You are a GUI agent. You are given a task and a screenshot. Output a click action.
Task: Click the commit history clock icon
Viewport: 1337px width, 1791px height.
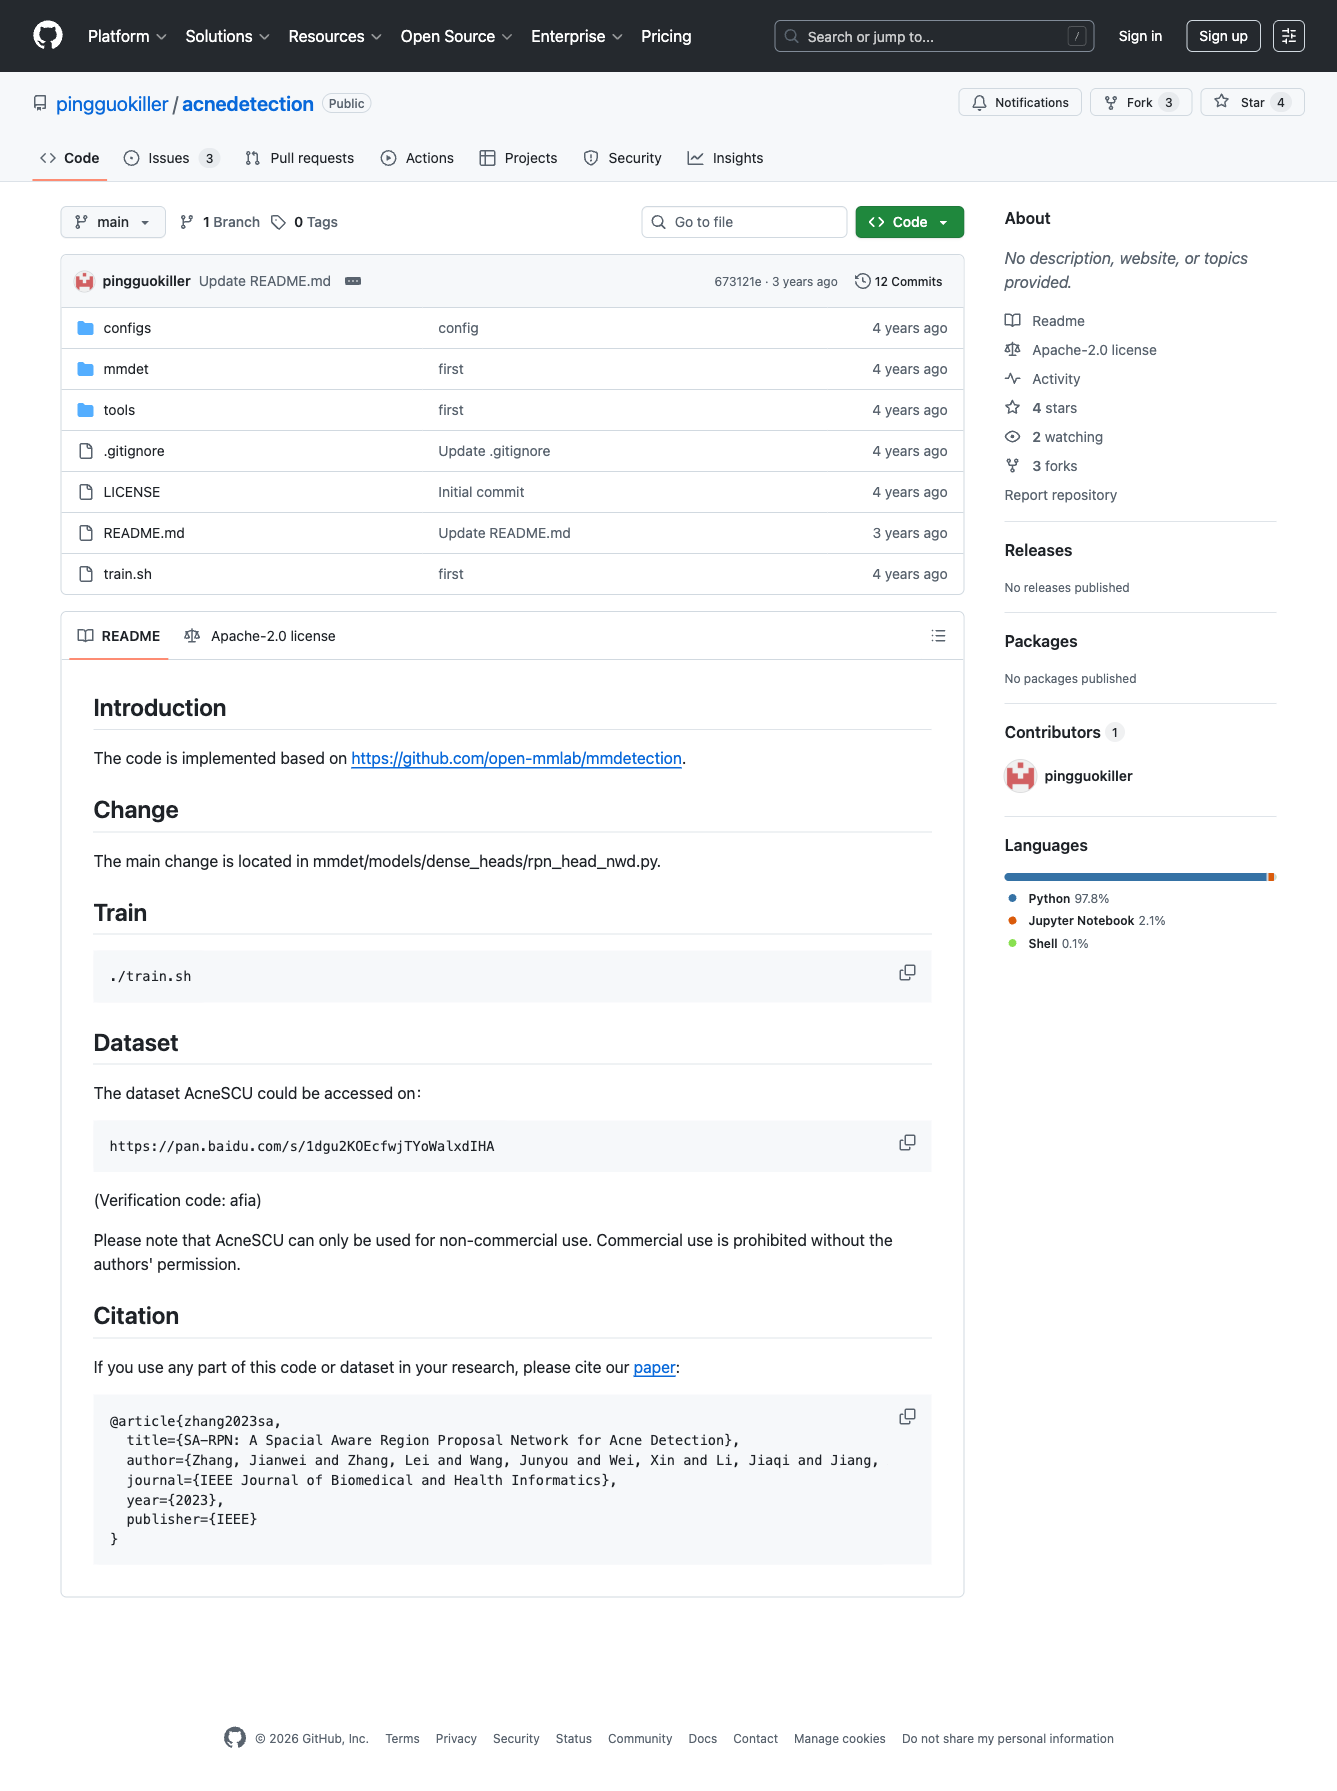point(862,281)
